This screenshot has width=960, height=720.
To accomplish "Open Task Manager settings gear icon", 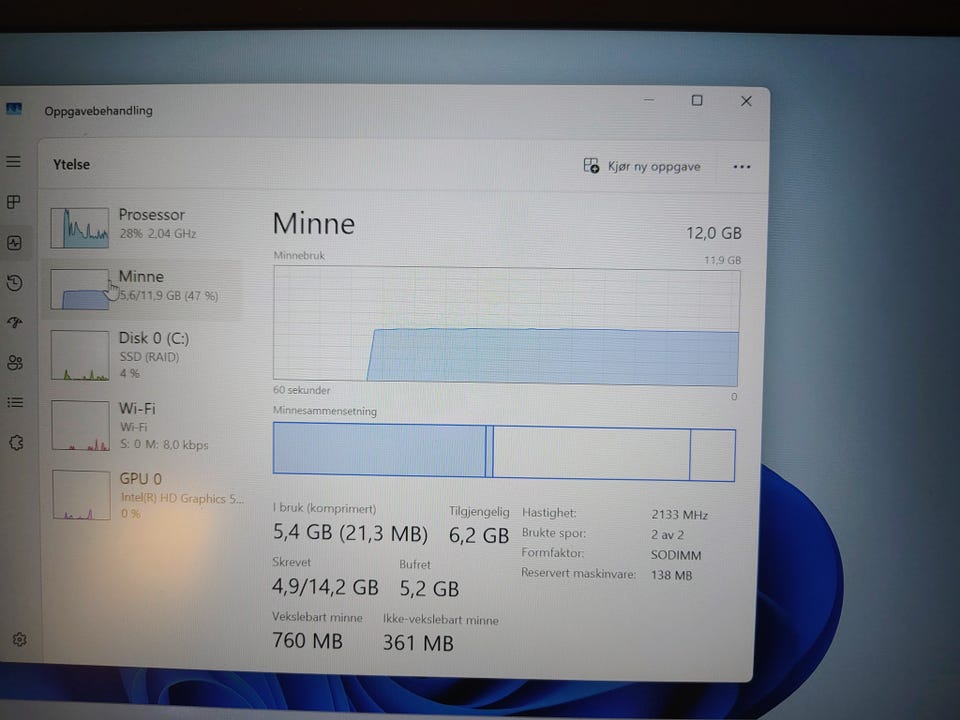I will tap(20, 639).
